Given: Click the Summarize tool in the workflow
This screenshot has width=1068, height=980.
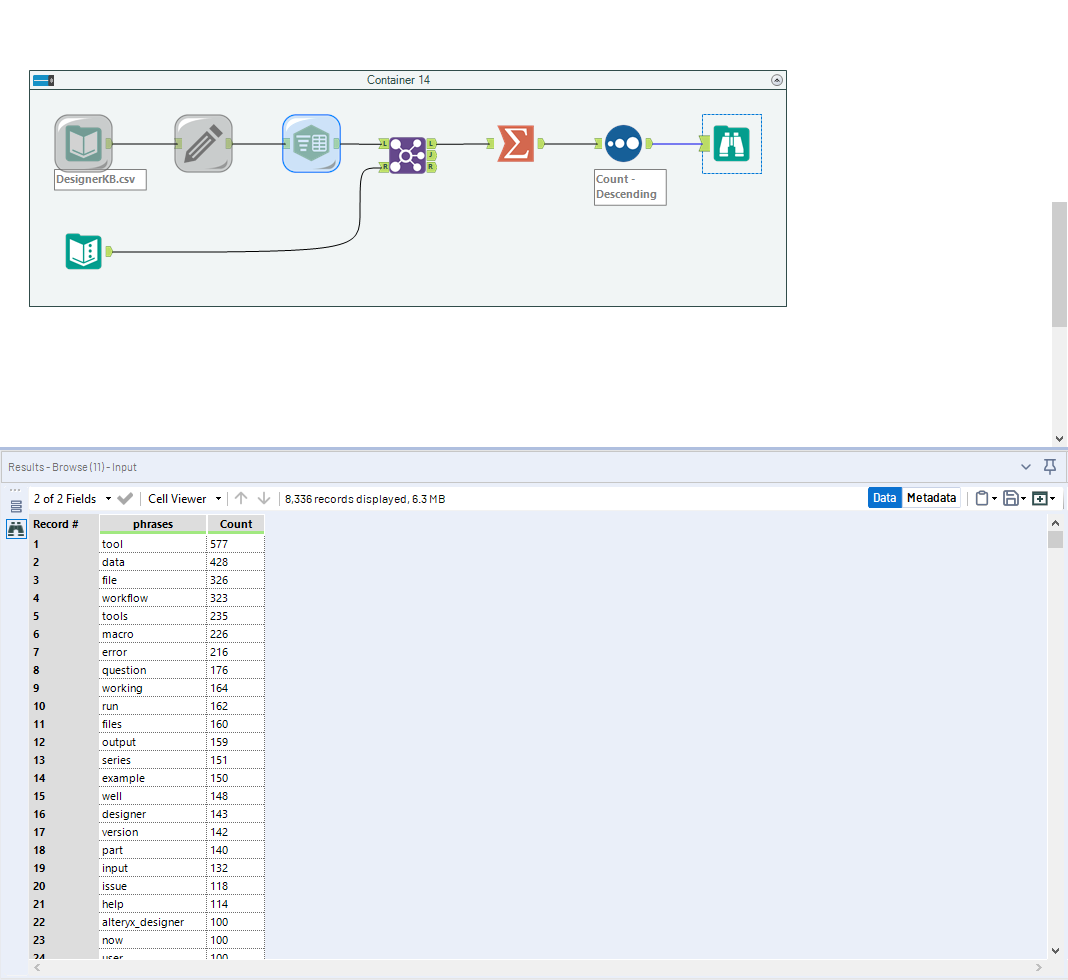Looking at the screenshot, I should click(x=516, y=143).
